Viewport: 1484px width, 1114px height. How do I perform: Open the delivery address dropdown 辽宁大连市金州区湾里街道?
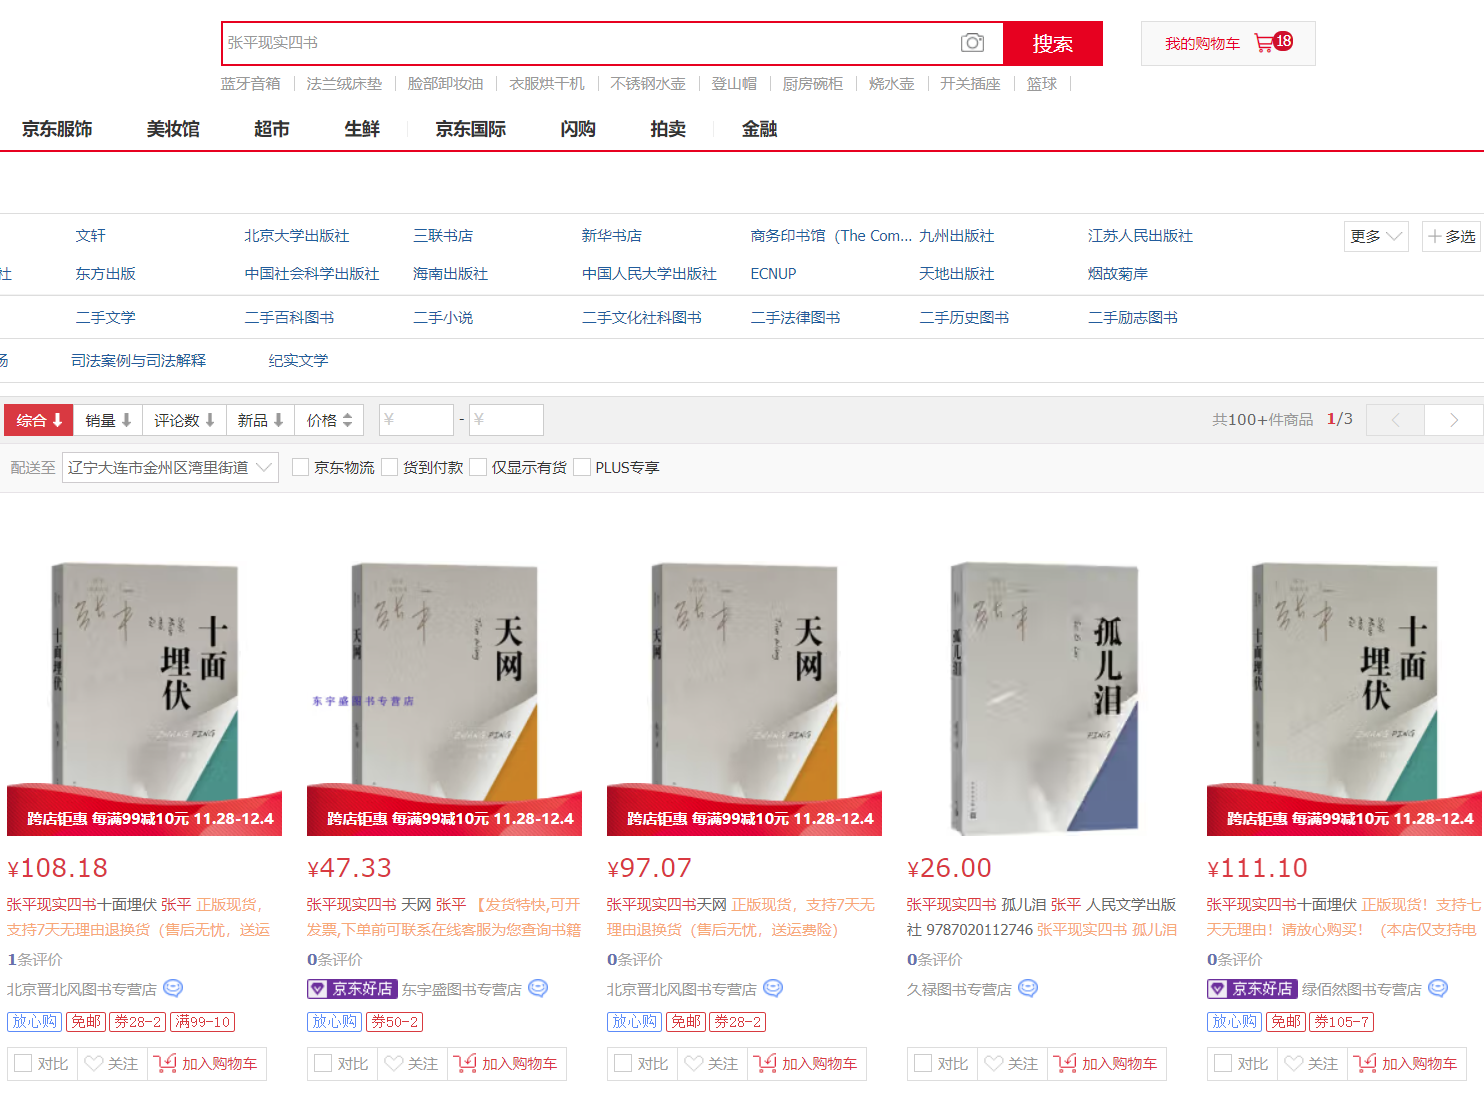170,467
